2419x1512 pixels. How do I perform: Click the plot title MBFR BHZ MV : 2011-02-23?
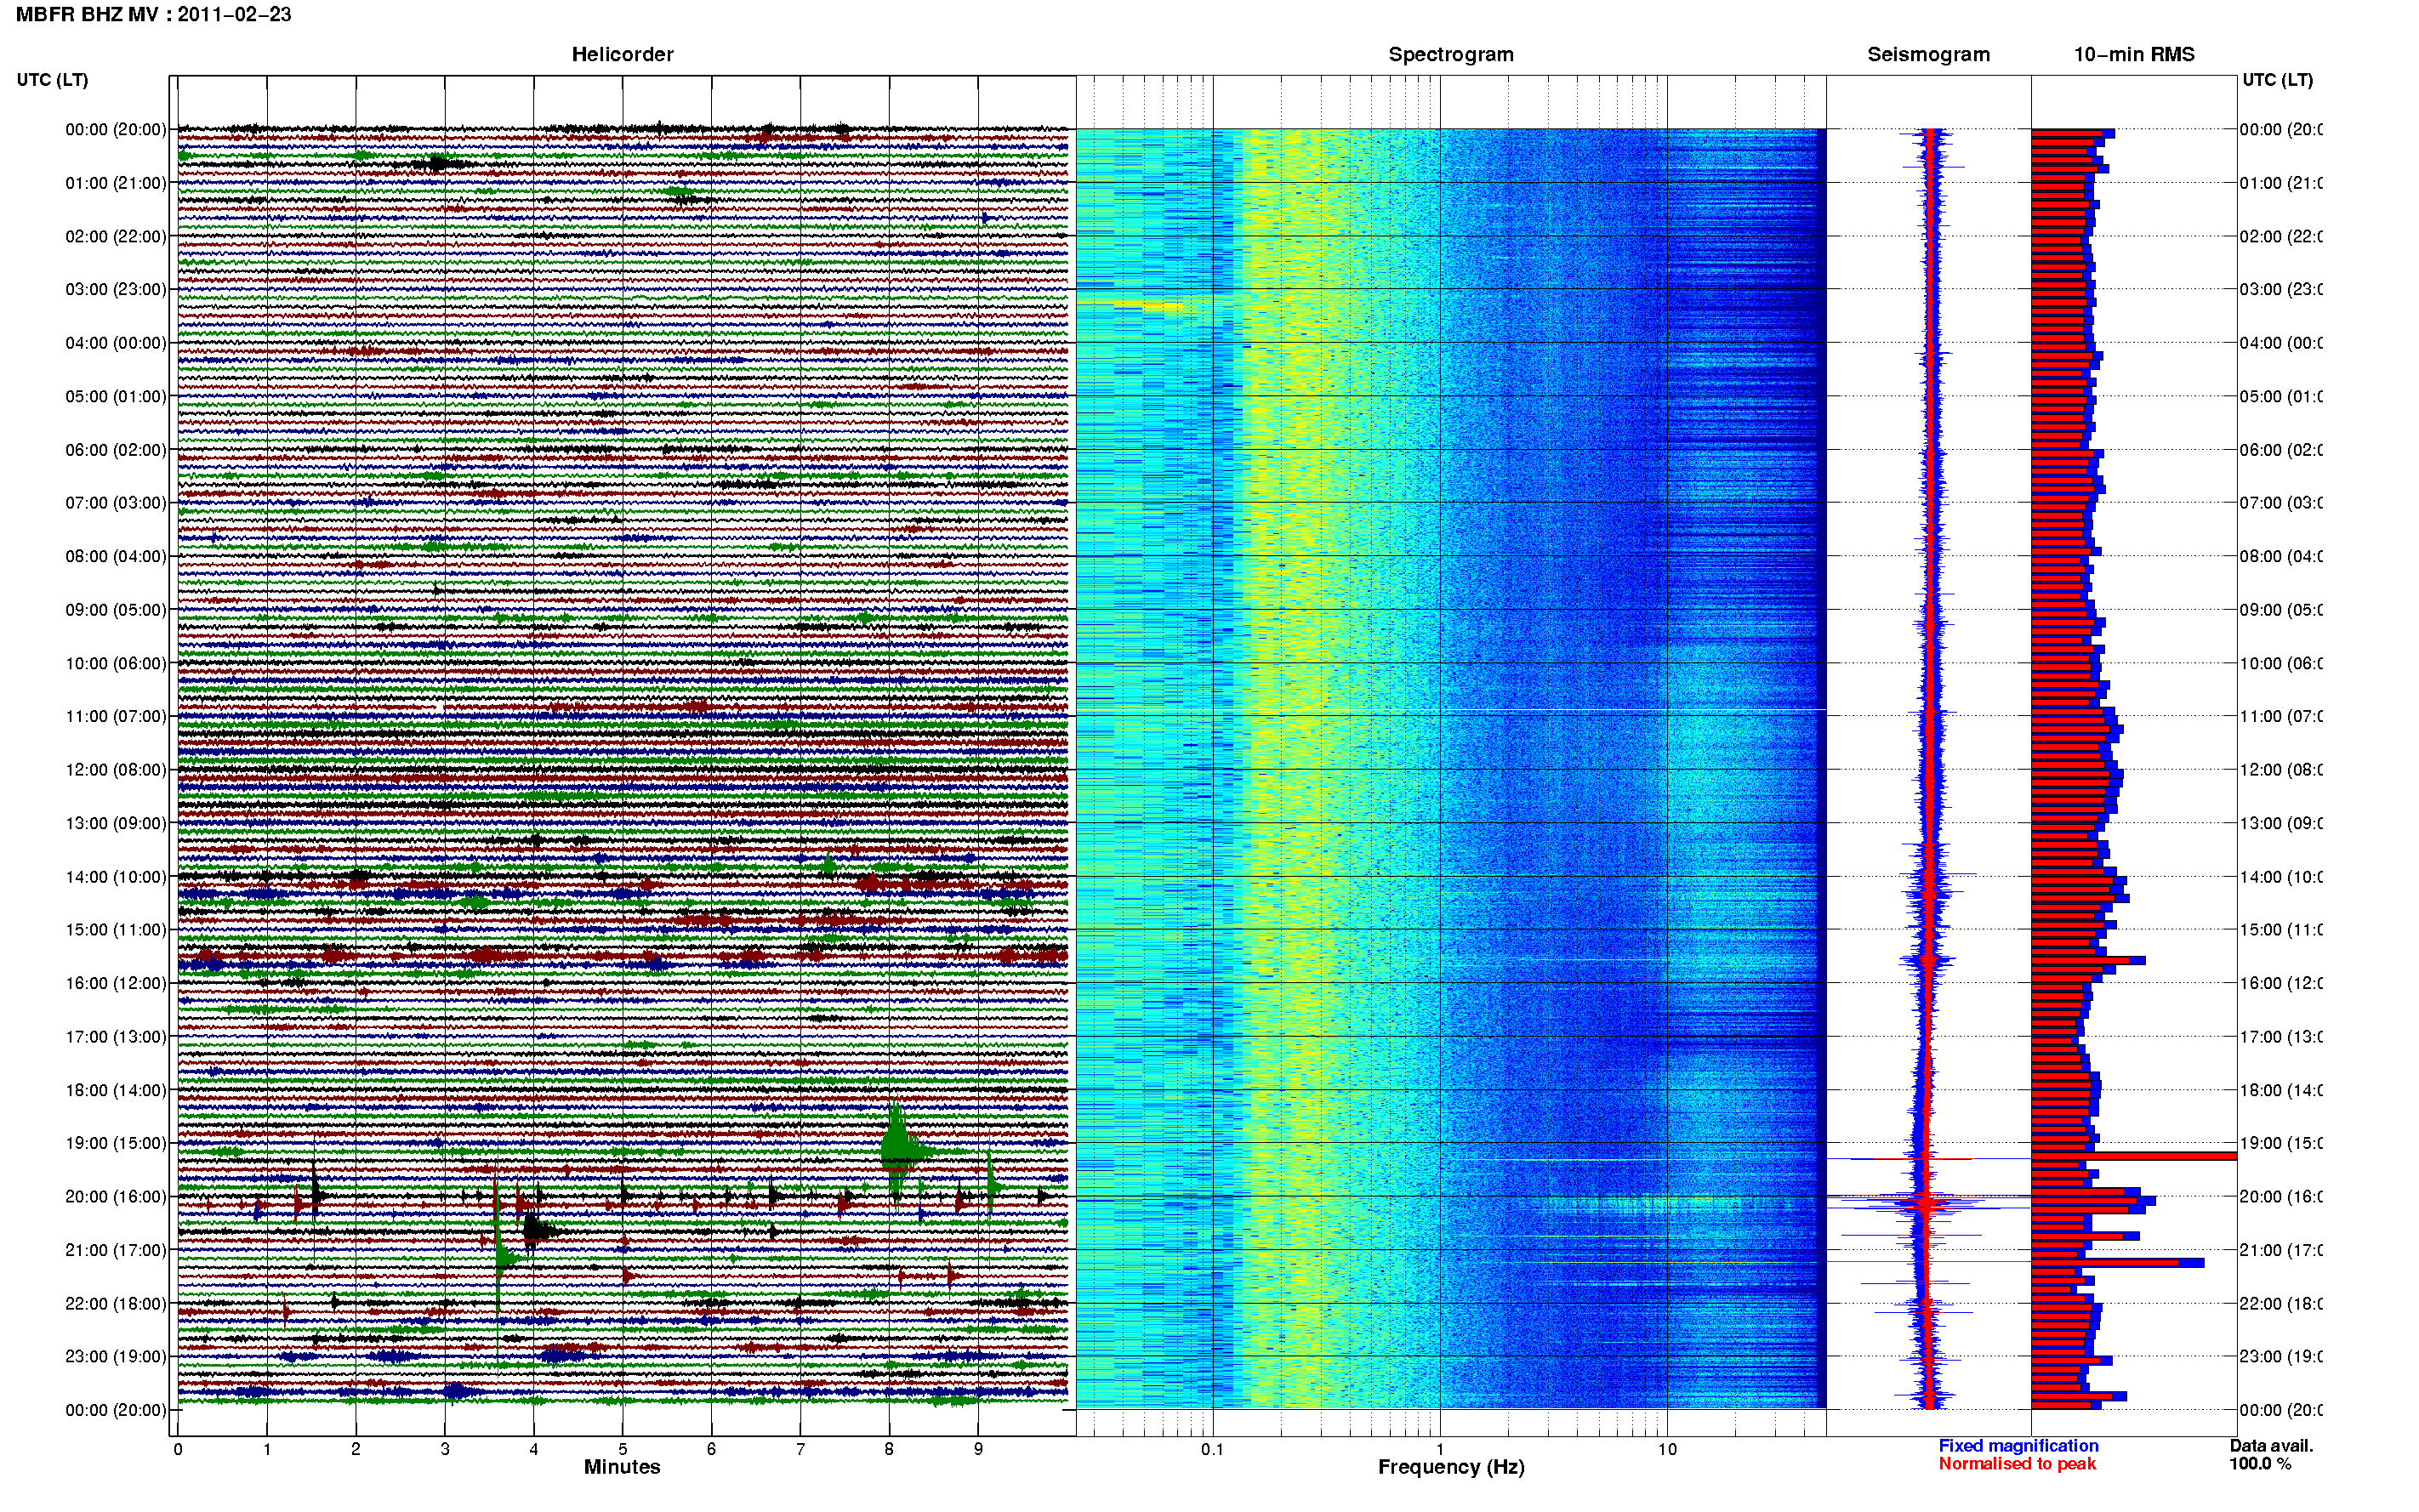click(x=154, y=14)
